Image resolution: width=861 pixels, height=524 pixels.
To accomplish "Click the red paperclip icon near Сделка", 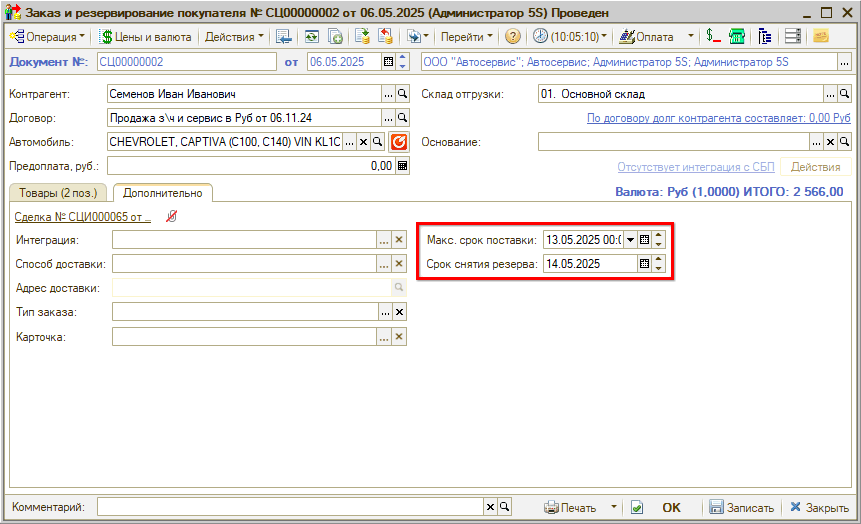I will [x=171, y=217].
